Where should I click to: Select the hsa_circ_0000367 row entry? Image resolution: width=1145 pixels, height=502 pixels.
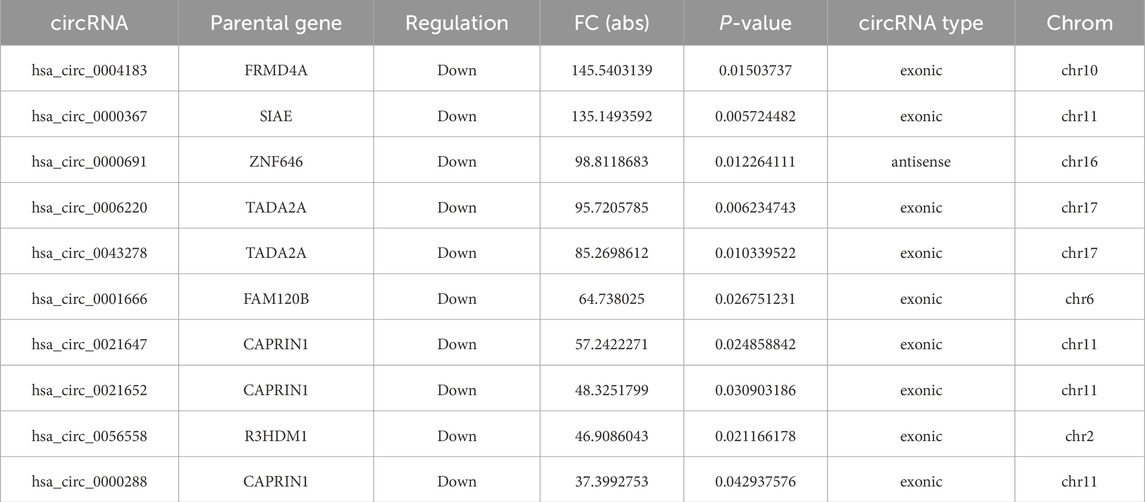click(89, 116)
